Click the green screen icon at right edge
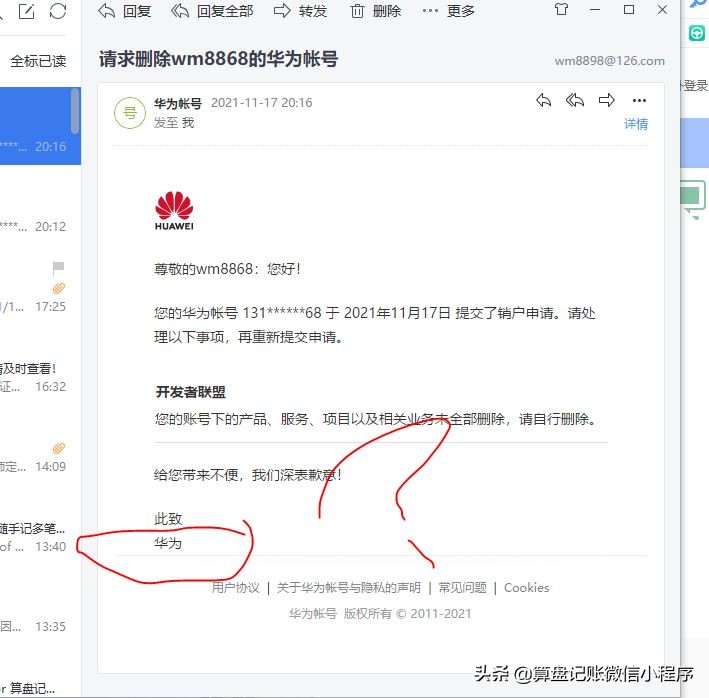This screenshot has height=698, width=709. [693, 198]
